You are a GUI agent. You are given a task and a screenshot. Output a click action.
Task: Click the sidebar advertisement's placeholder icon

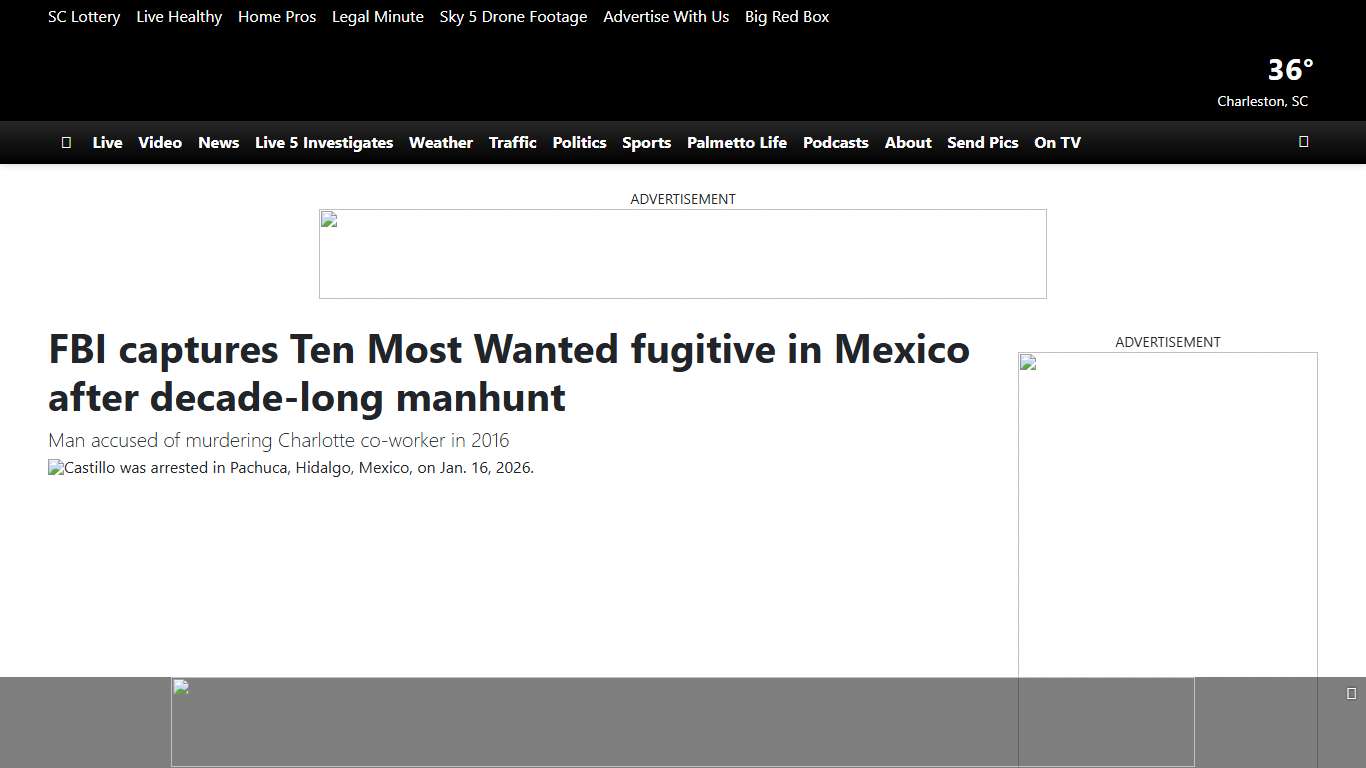1026,363
